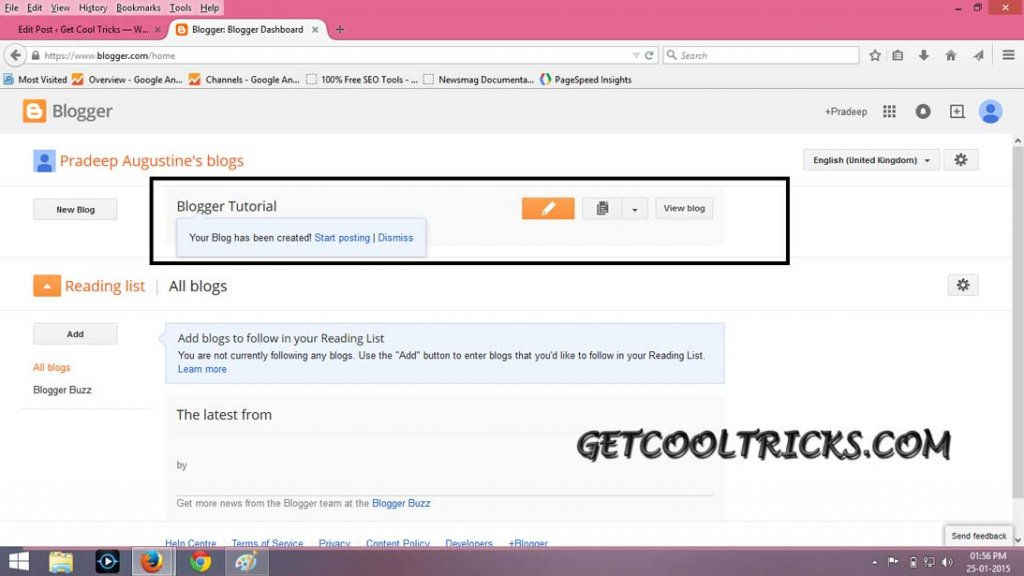Reload the page in address bar
The image size is (1024, 576).
tap(649, 56)
